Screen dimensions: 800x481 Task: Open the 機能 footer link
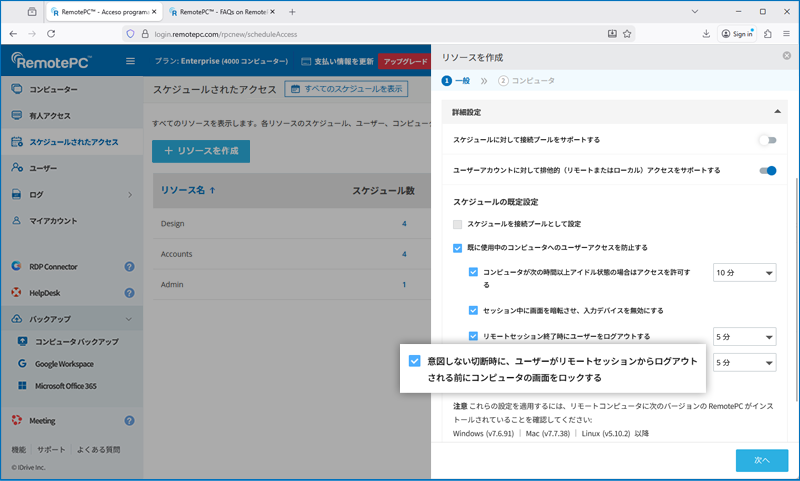tap(19, 449)
